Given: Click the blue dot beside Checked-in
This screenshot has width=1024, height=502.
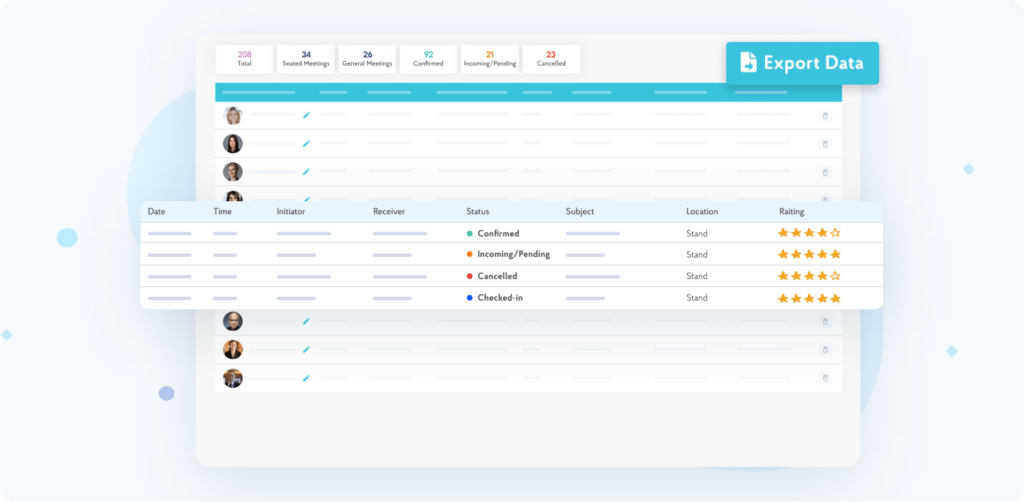Looking at the screenshot, I should [470, 298].
